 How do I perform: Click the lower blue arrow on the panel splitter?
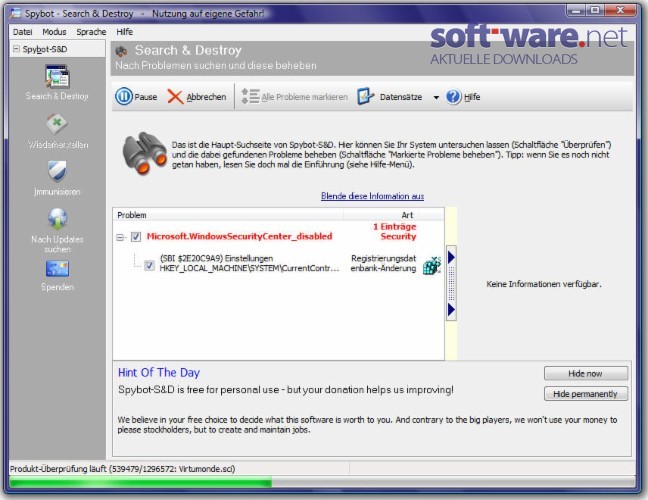[x=451, y=310]
